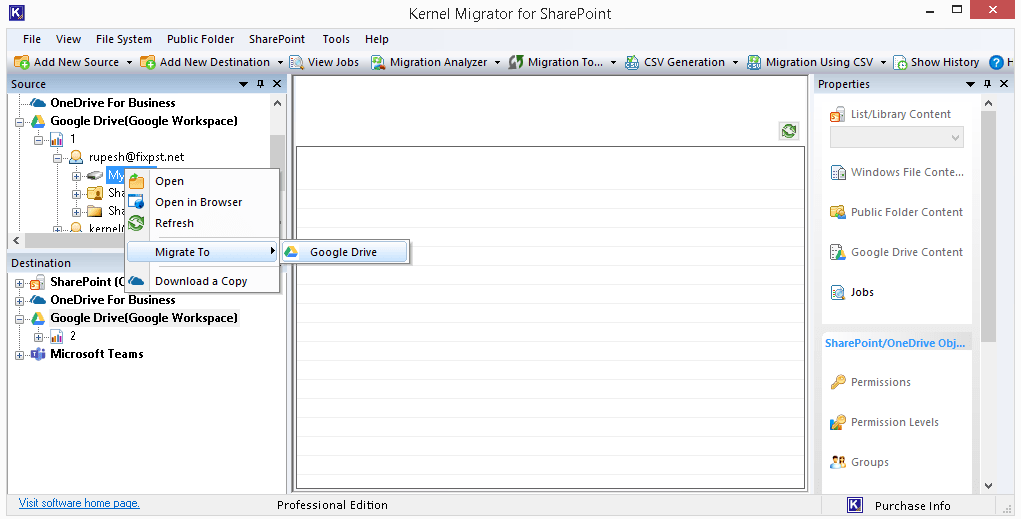Expand the Microsoft Teams destination node
This screenshot has width=1021, height=519.
click(x=20, y=354)
